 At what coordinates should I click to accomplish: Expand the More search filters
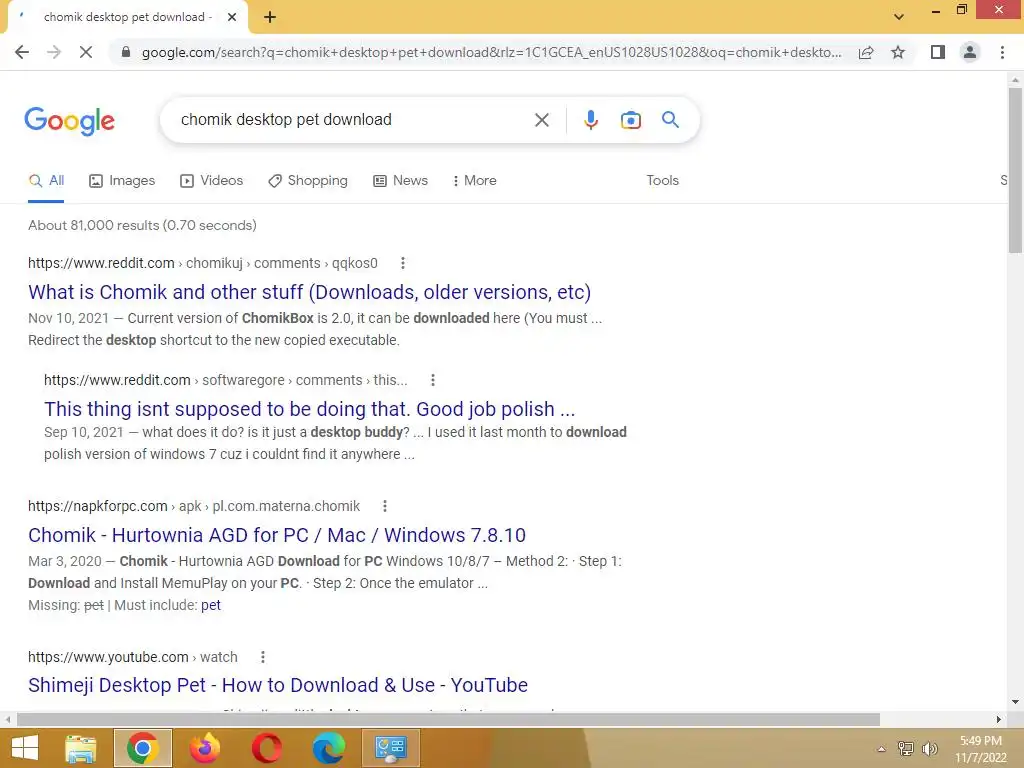pos(474,181)
